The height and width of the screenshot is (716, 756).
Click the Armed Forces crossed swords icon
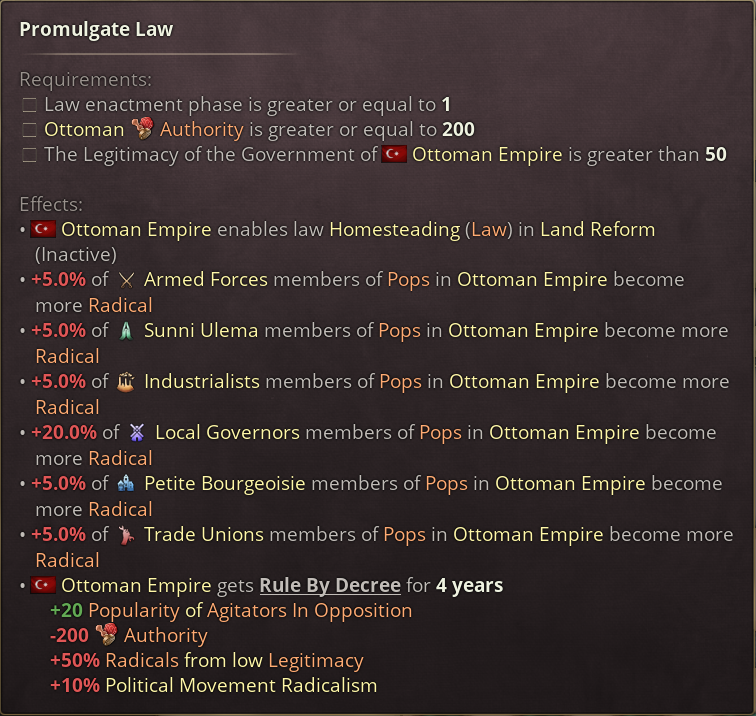tap(126, 280)
